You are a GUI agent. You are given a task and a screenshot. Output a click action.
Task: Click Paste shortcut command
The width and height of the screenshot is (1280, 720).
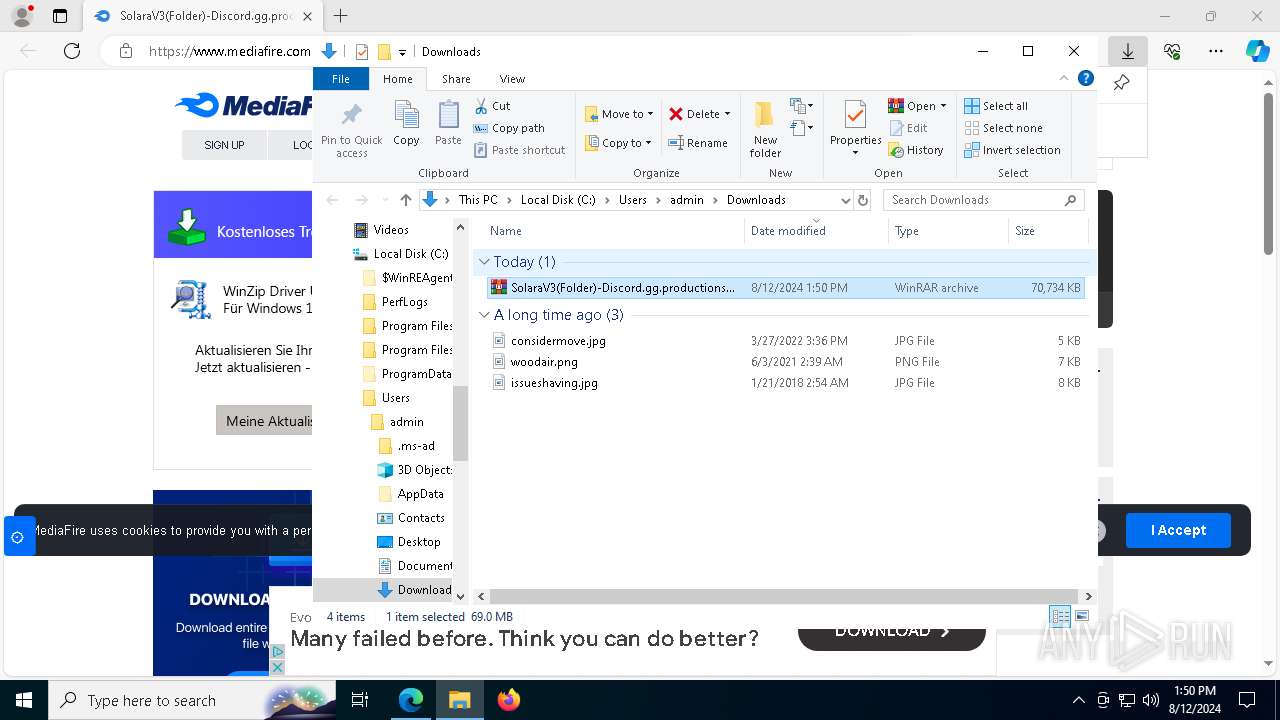[519, 150]
